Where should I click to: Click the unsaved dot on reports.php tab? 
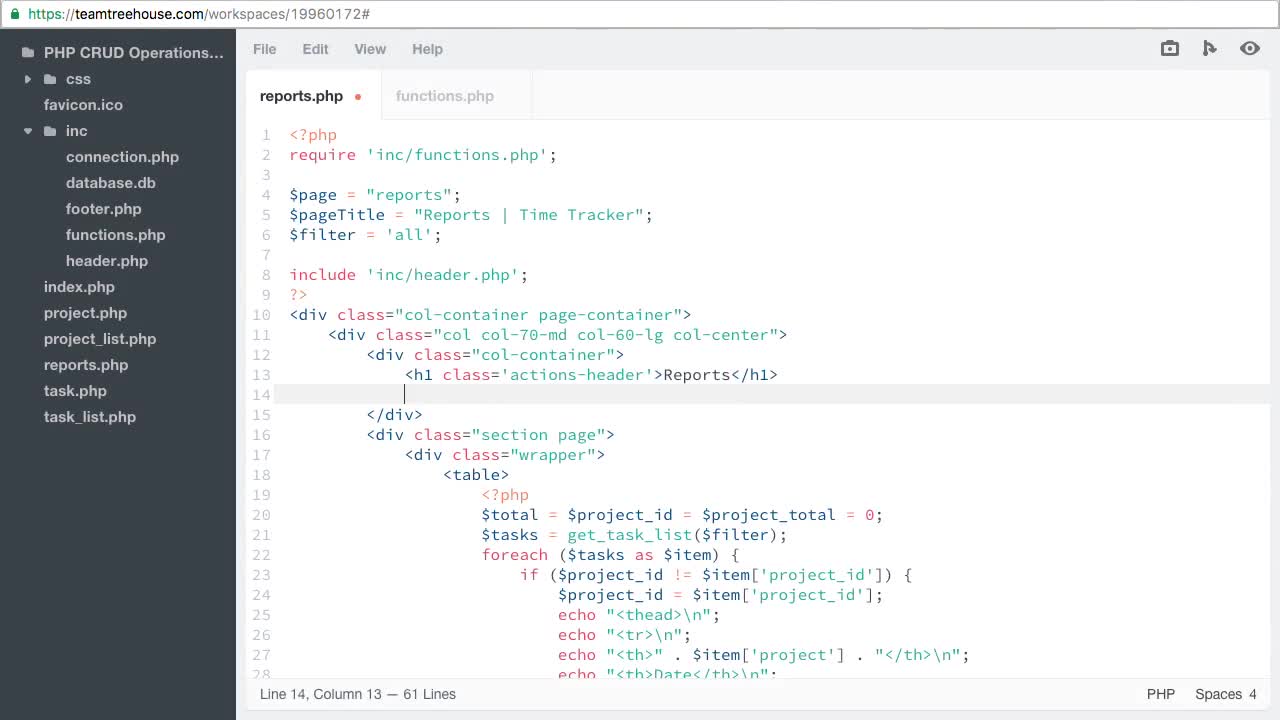click(358, 97)
